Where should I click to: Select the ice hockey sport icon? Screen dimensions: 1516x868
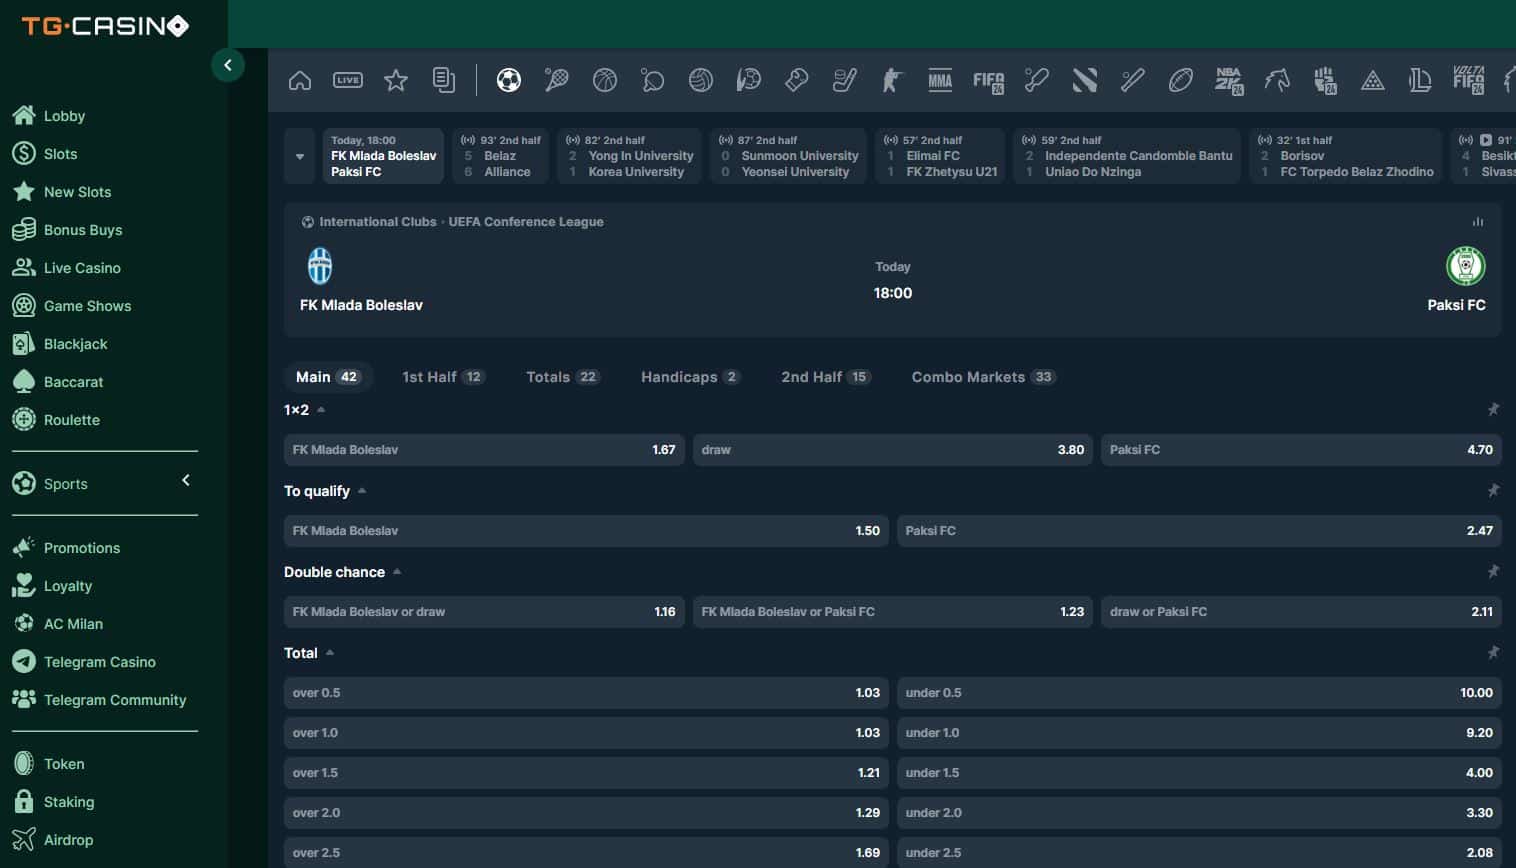(845, 80)
